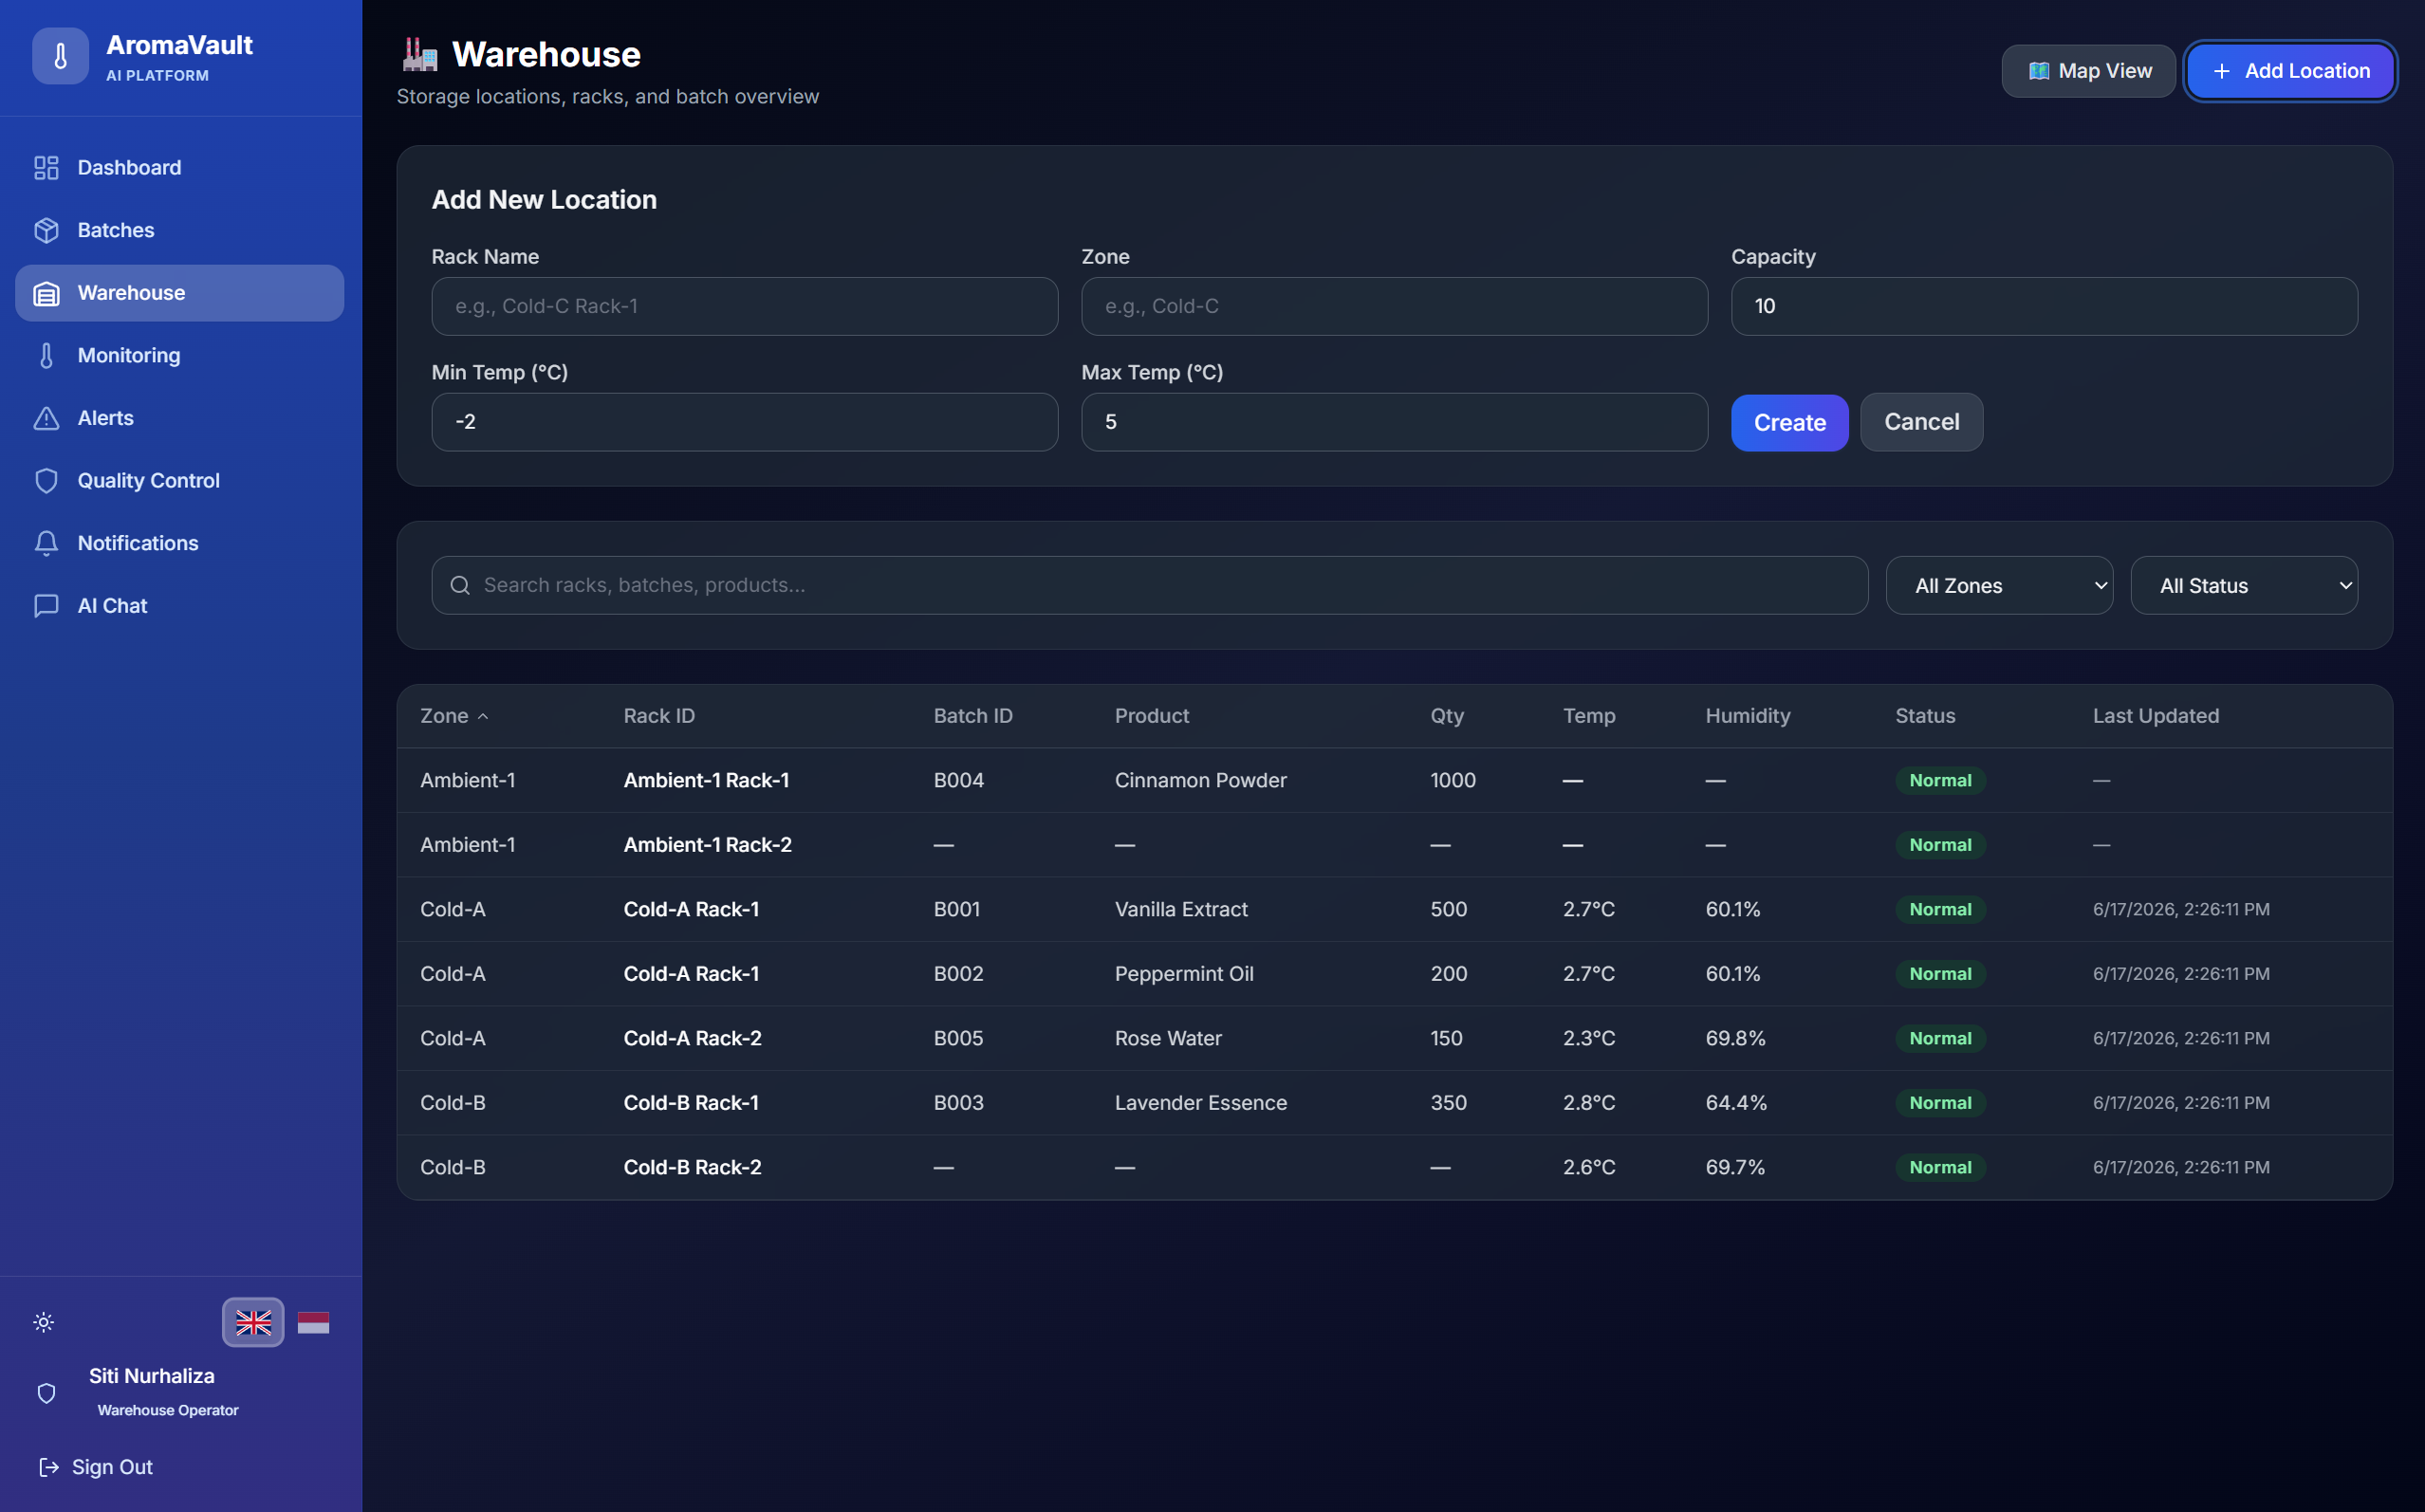Click the Notifications bell icon
The image size is (2425, 1512).
tap(46, 543)
